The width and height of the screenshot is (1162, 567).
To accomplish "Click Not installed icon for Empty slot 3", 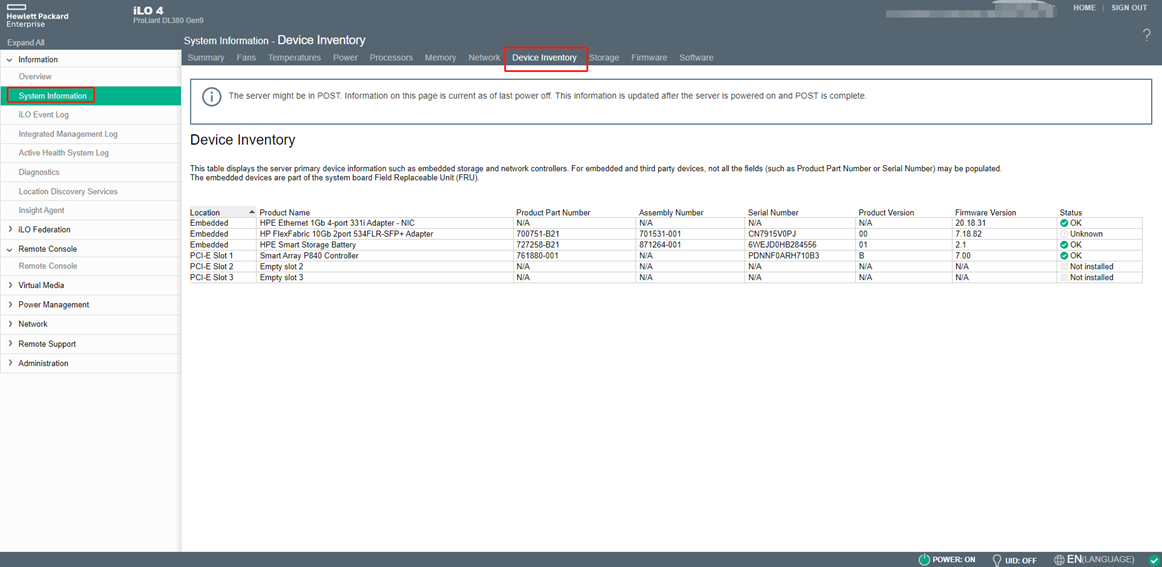I will coord(1064,277).
